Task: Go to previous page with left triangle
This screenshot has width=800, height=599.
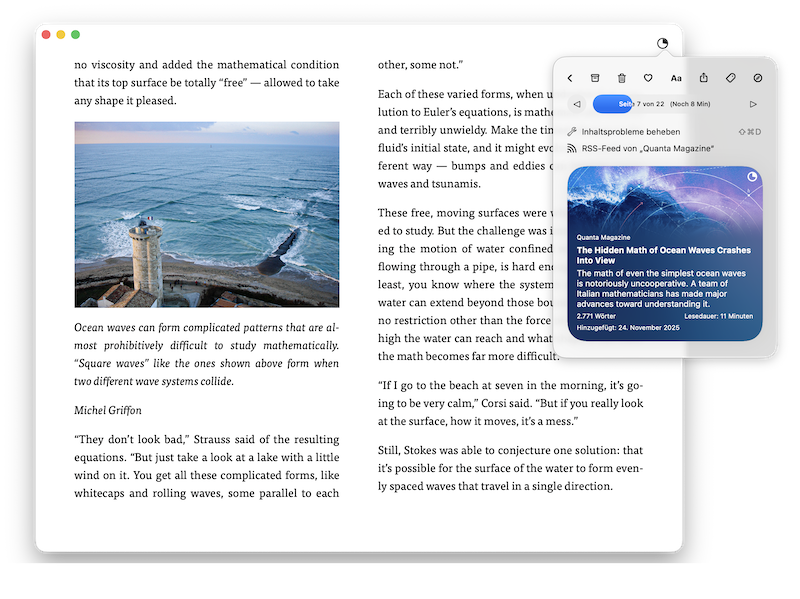Action: 577,104
